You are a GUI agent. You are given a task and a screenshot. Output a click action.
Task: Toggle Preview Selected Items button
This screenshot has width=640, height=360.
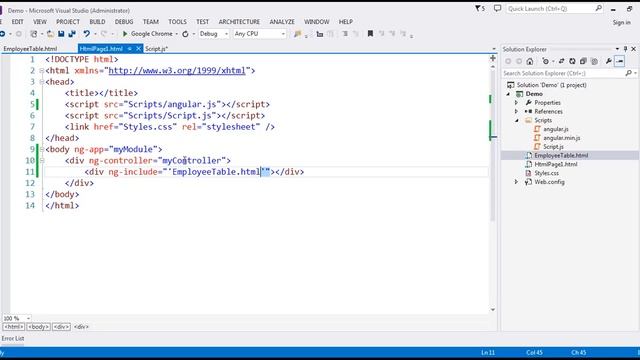(620, 61)
